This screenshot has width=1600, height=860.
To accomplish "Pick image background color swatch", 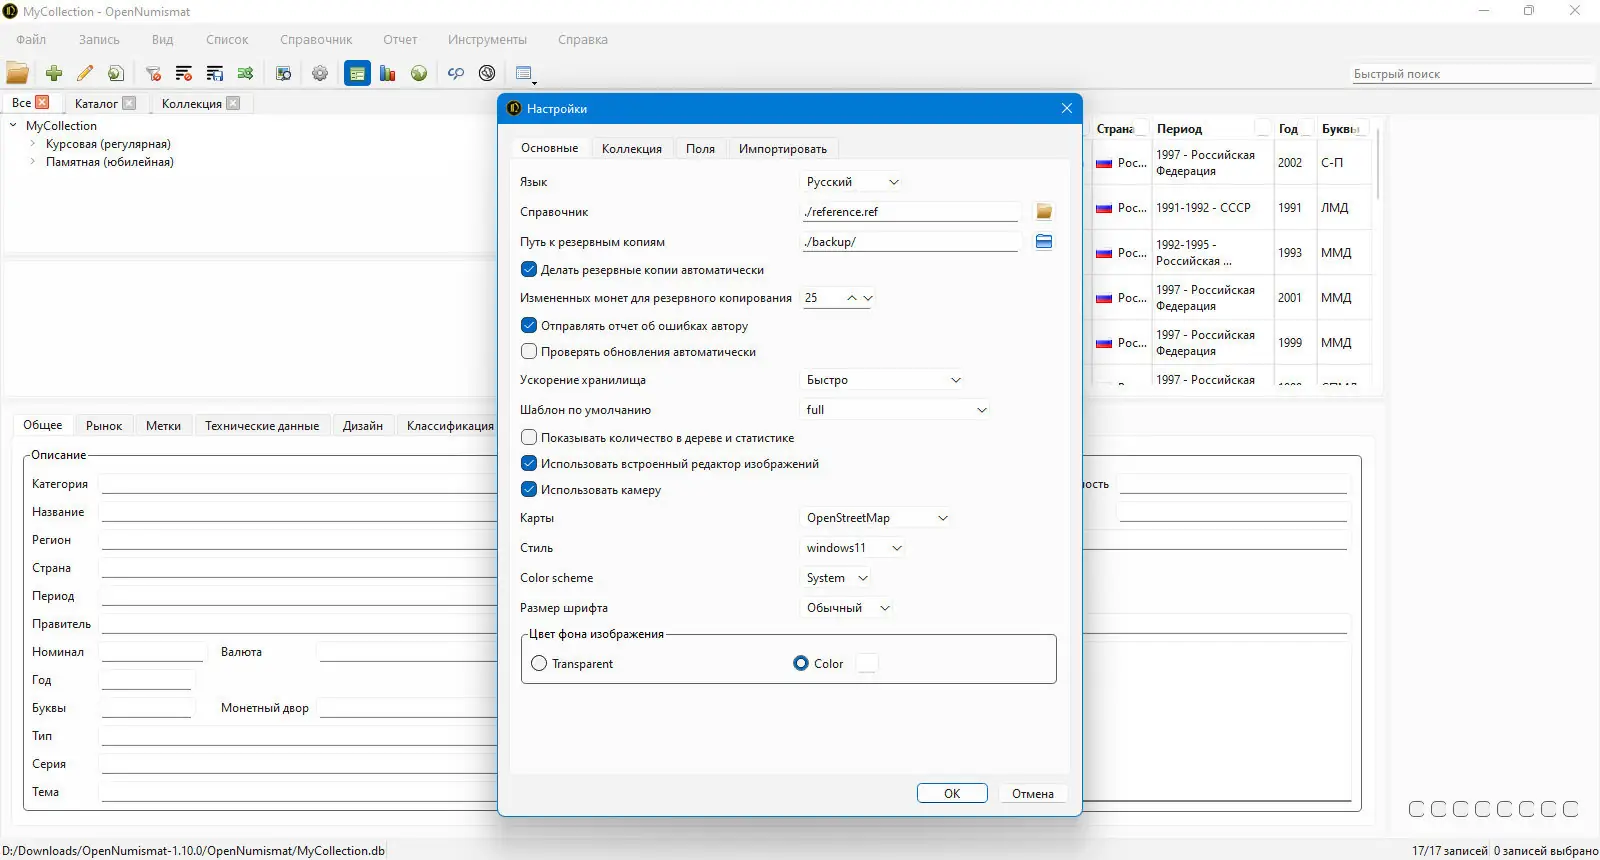I will coord(867,663).
